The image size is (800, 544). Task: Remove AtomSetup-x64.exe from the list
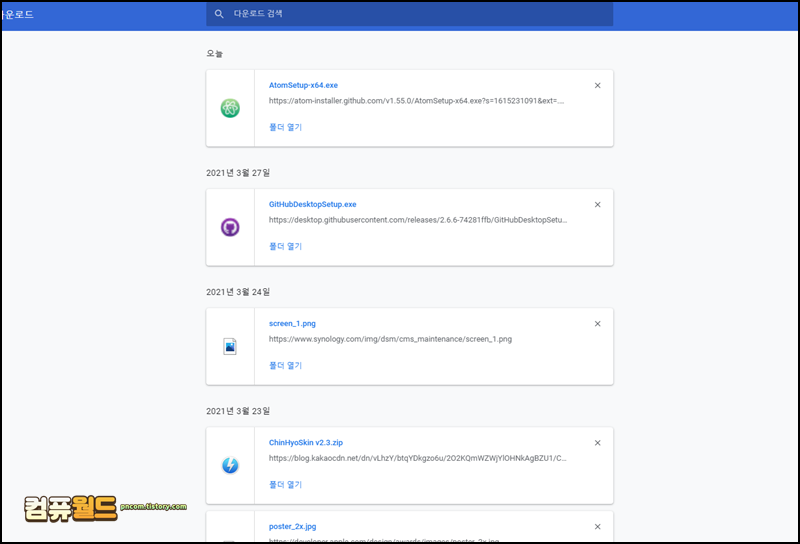(x=597, y=86)
